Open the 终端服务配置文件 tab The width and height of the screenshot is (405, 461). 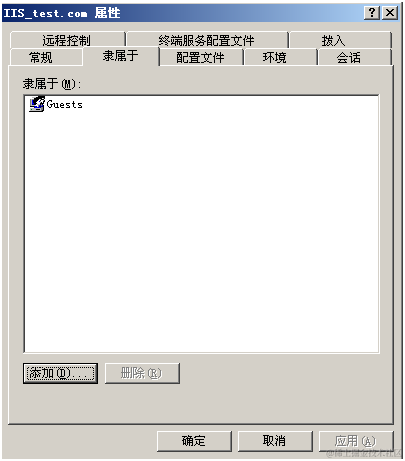pos(207,40)
